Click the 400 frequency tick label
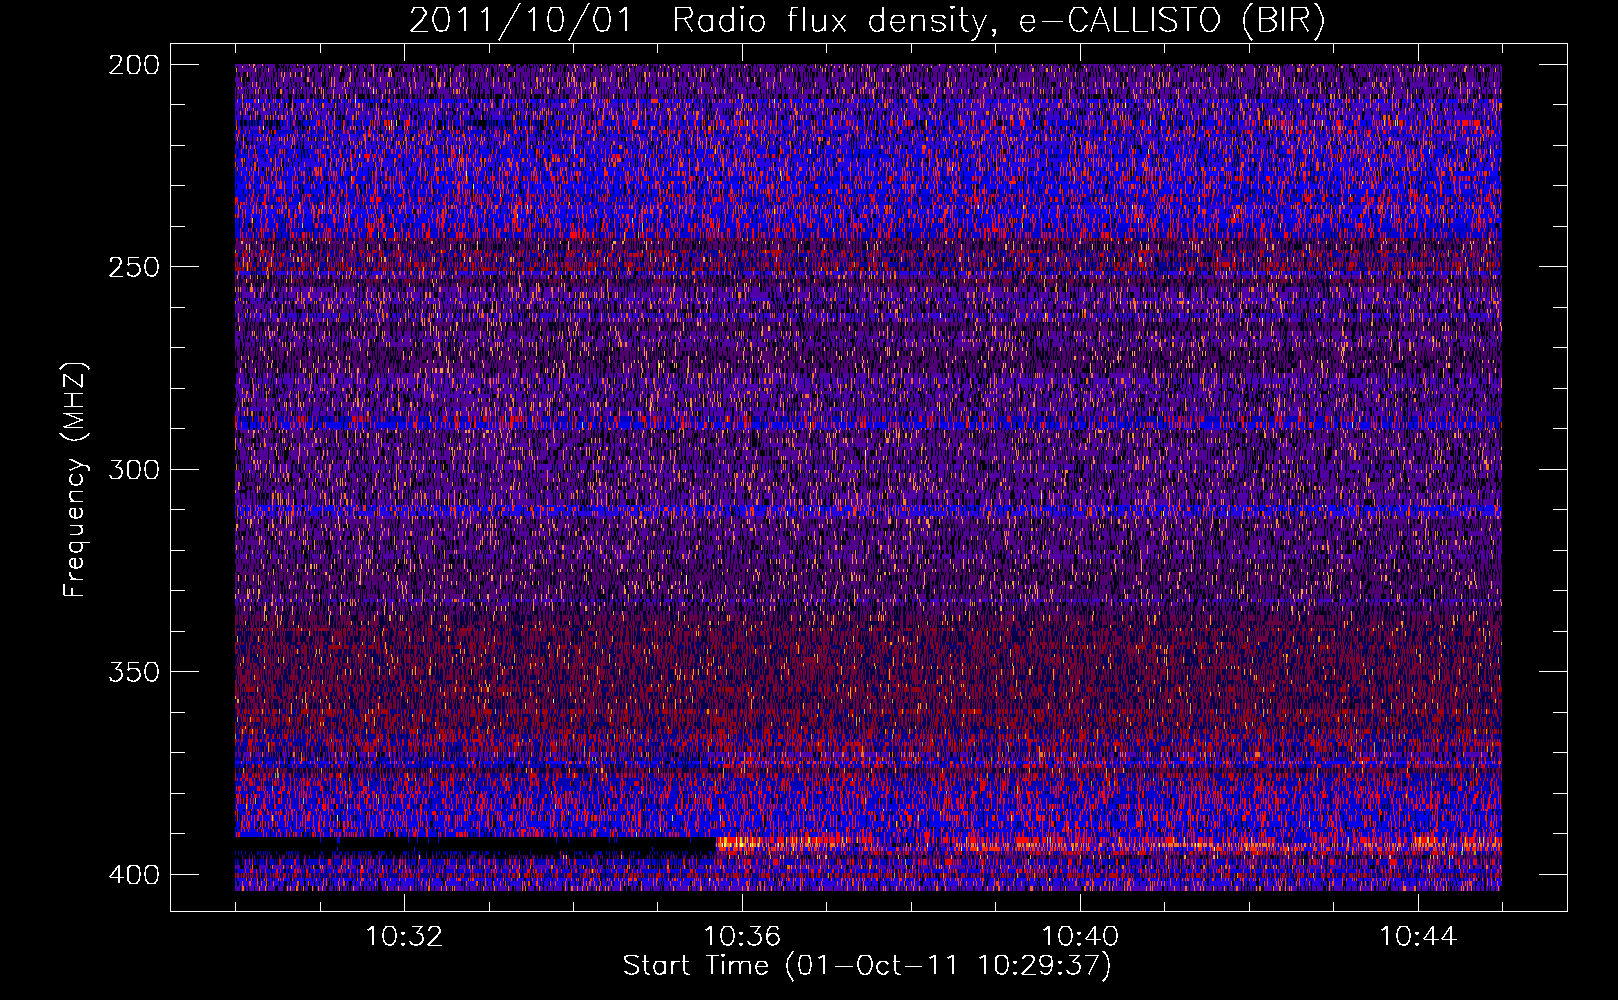This screenshot has height=1000, width=1618. 133,874
